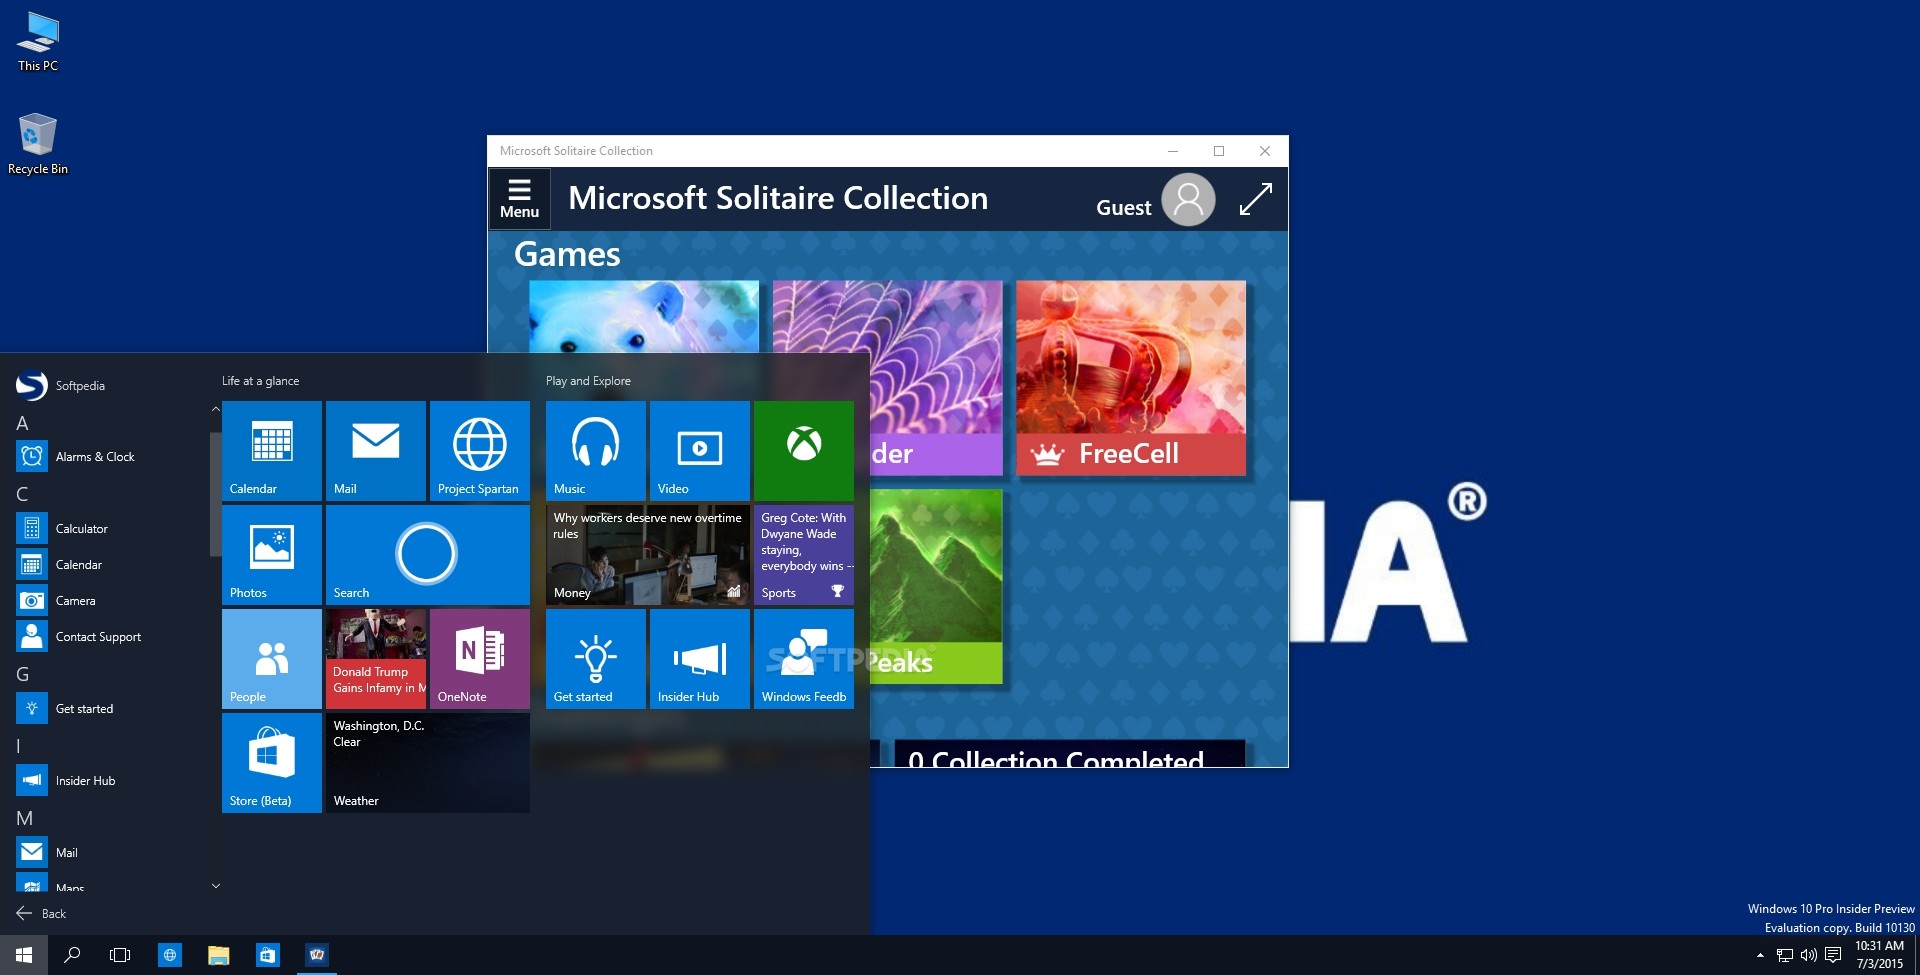1920x975 pixels.
Task: Open the Insider Hub tile
Action: [700, 658]
